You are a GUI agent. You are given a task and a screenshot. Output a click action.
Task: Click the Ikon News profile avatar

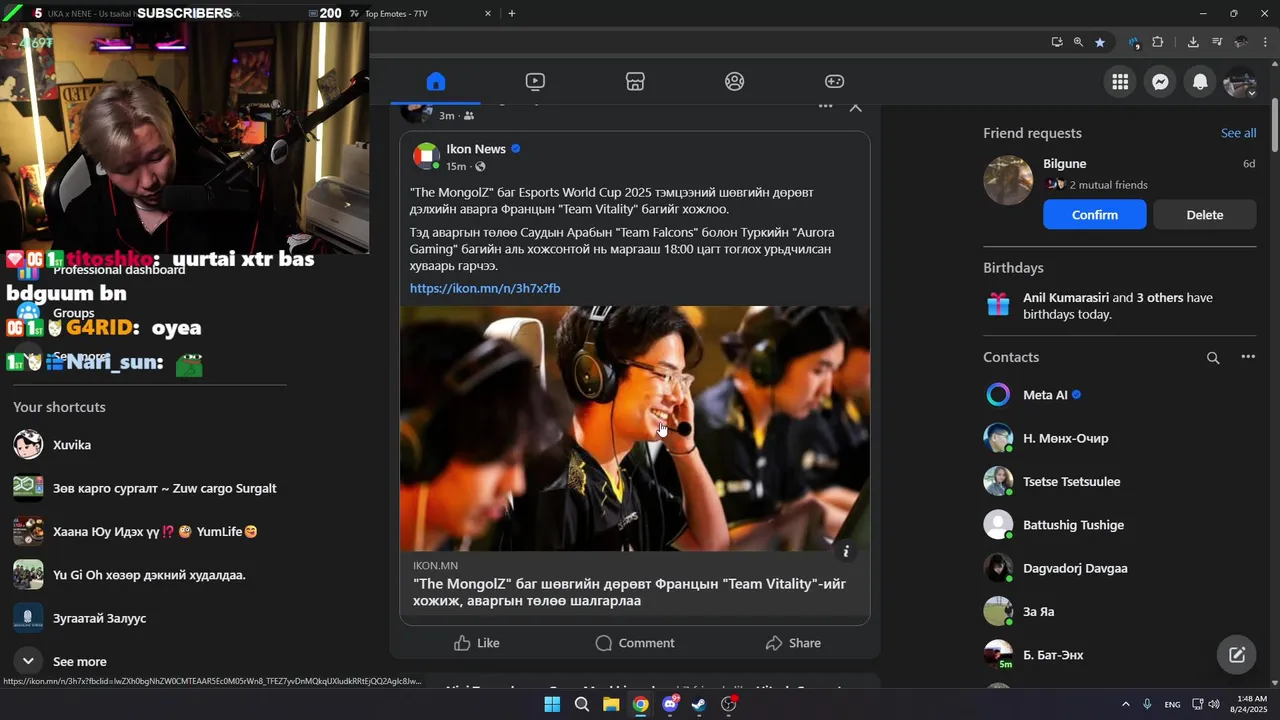coord(426,156)
